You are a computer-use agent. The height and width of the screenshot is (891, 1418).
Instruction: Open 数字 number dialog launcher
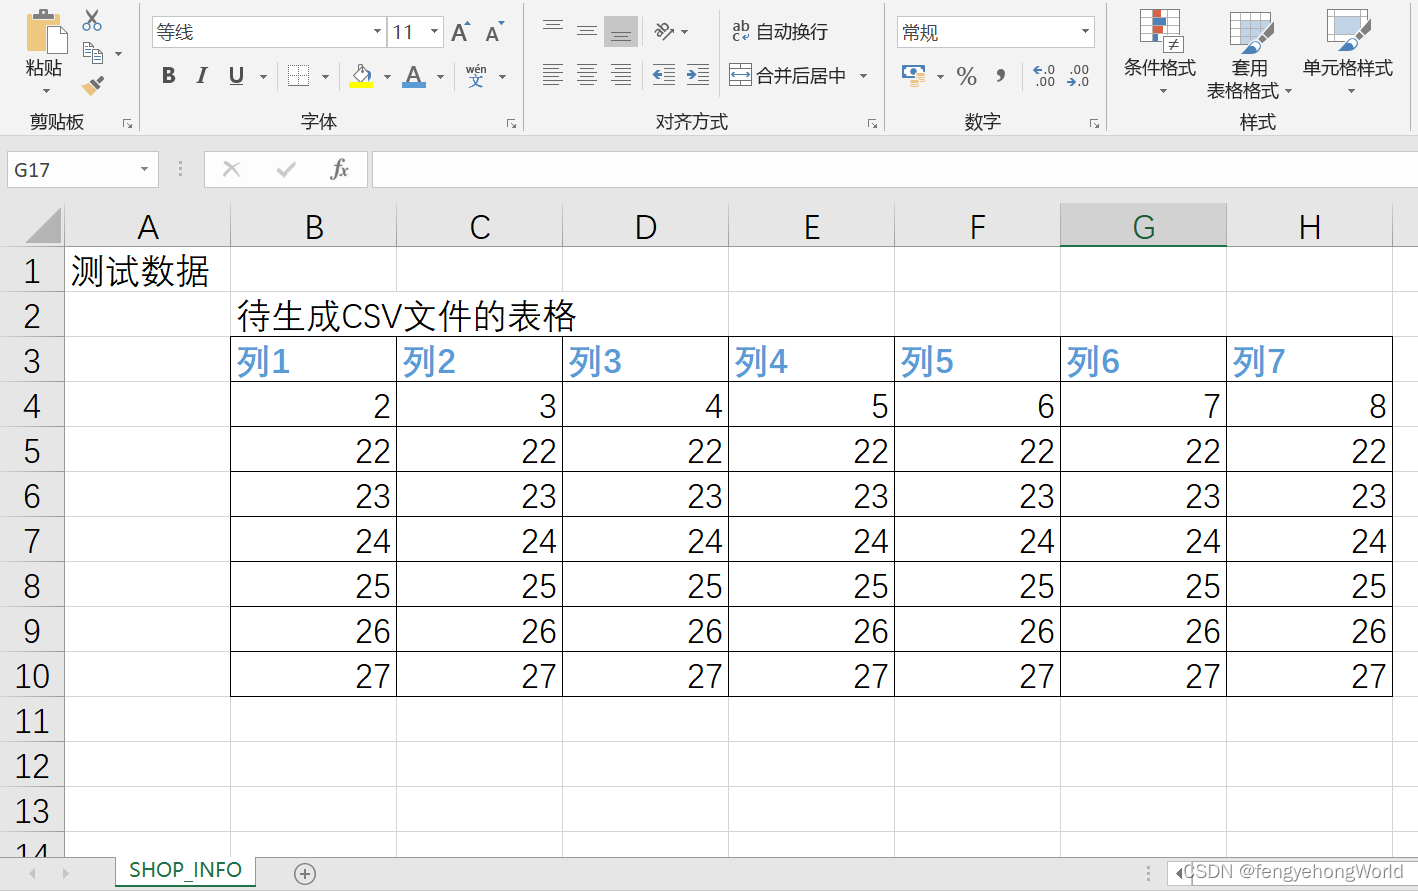[1094, 123]
